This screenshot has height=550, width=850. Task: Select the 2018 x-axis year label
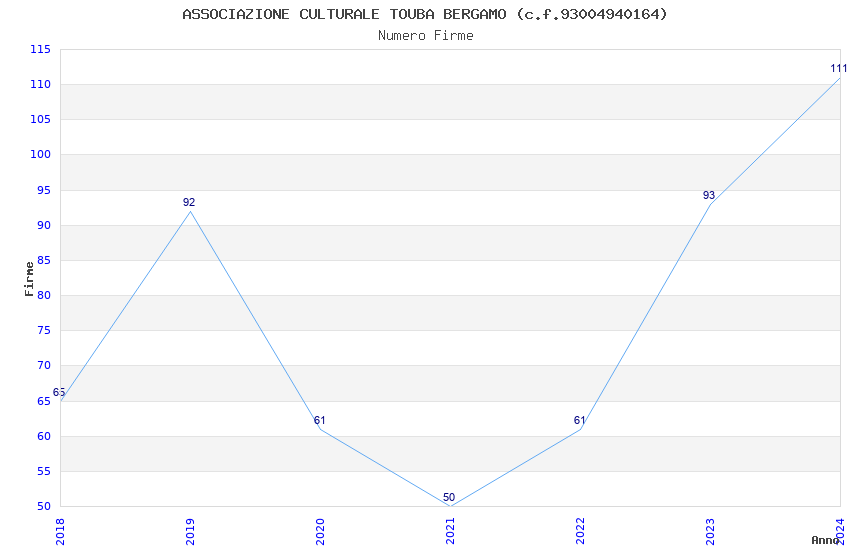click(60, 532)
